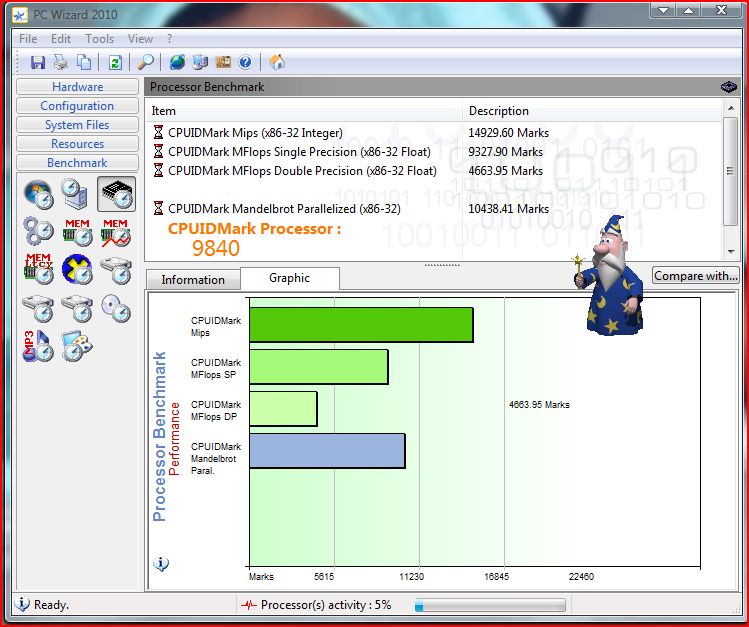Screen dimensions: 749x627
Task: Click the CPUIDMark MFlops SP chart bar
Action: (x=319, y=367)
